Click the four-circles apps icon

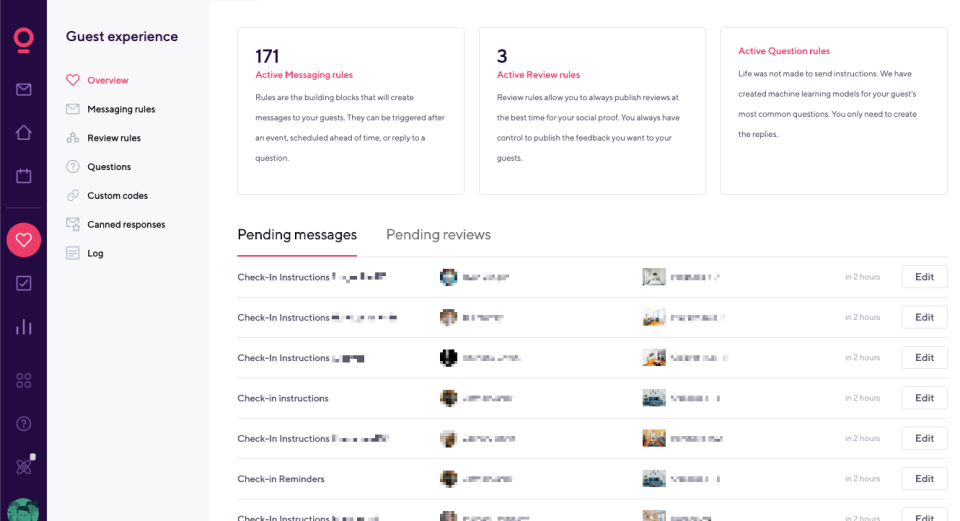pyautogui.click(x=23, y=380)
